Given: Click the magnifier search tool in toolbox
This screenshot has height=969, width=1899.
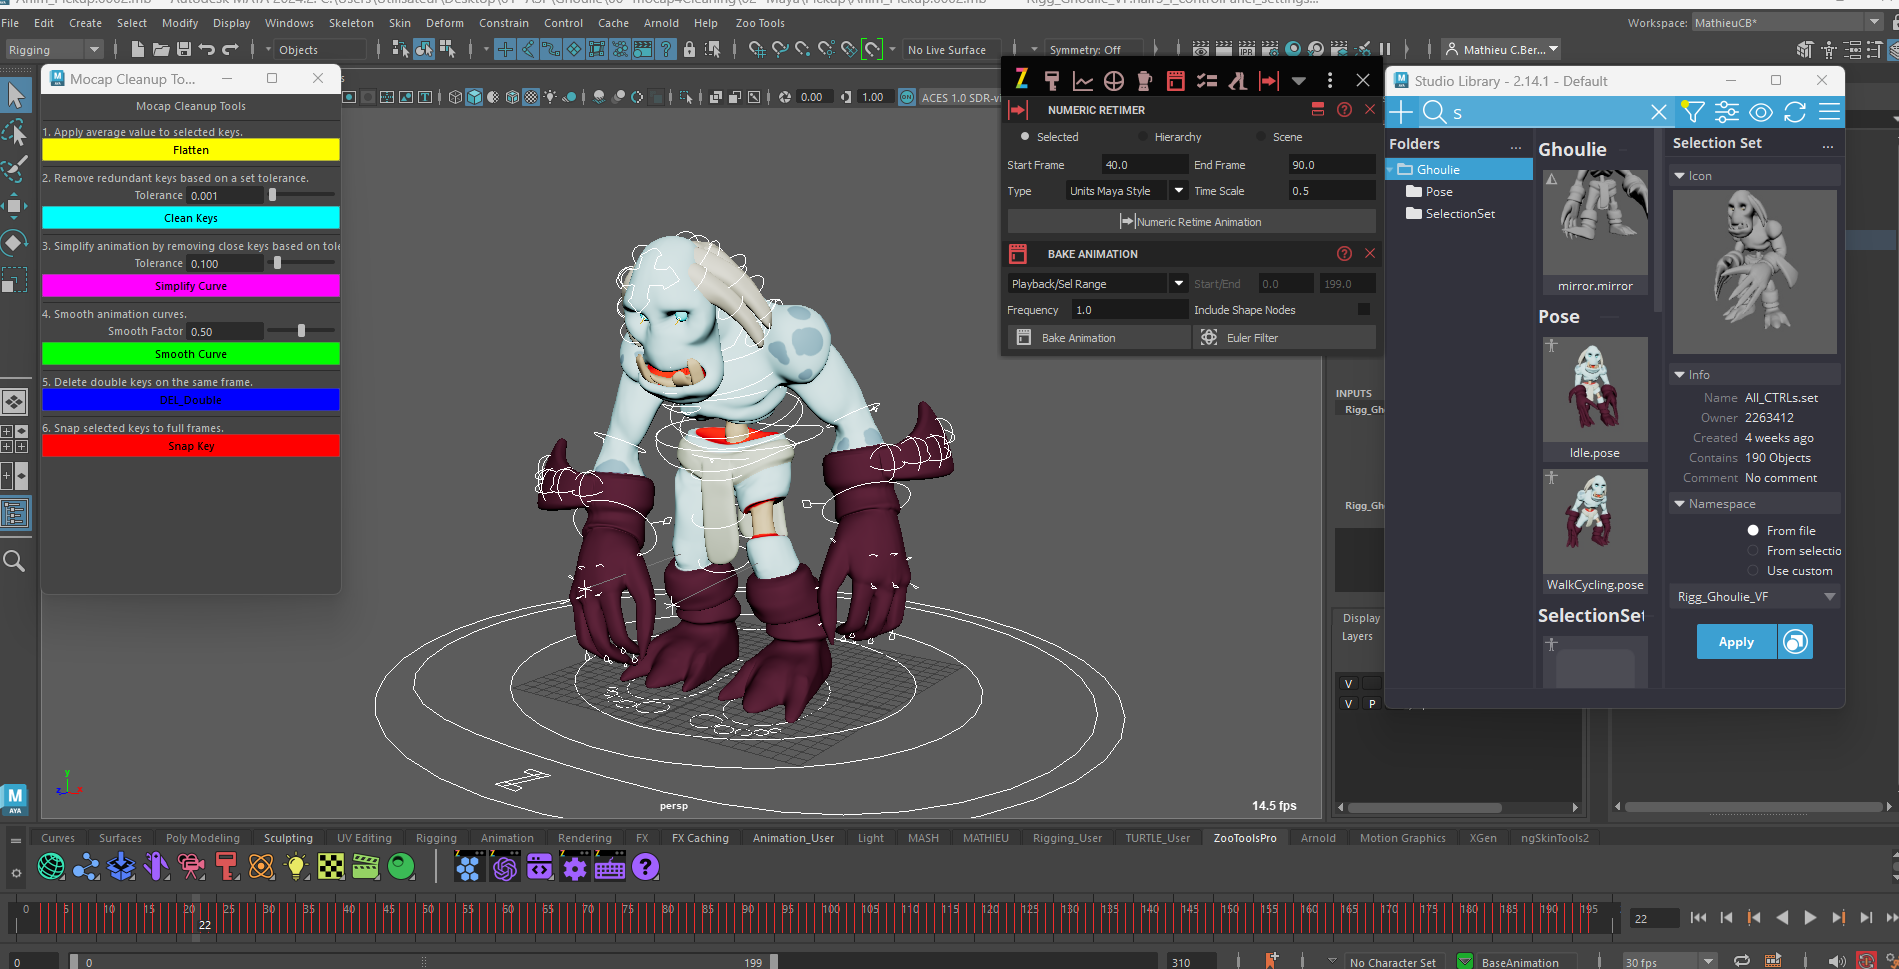Looking at the screenshot, I should [x=14, y=561].
